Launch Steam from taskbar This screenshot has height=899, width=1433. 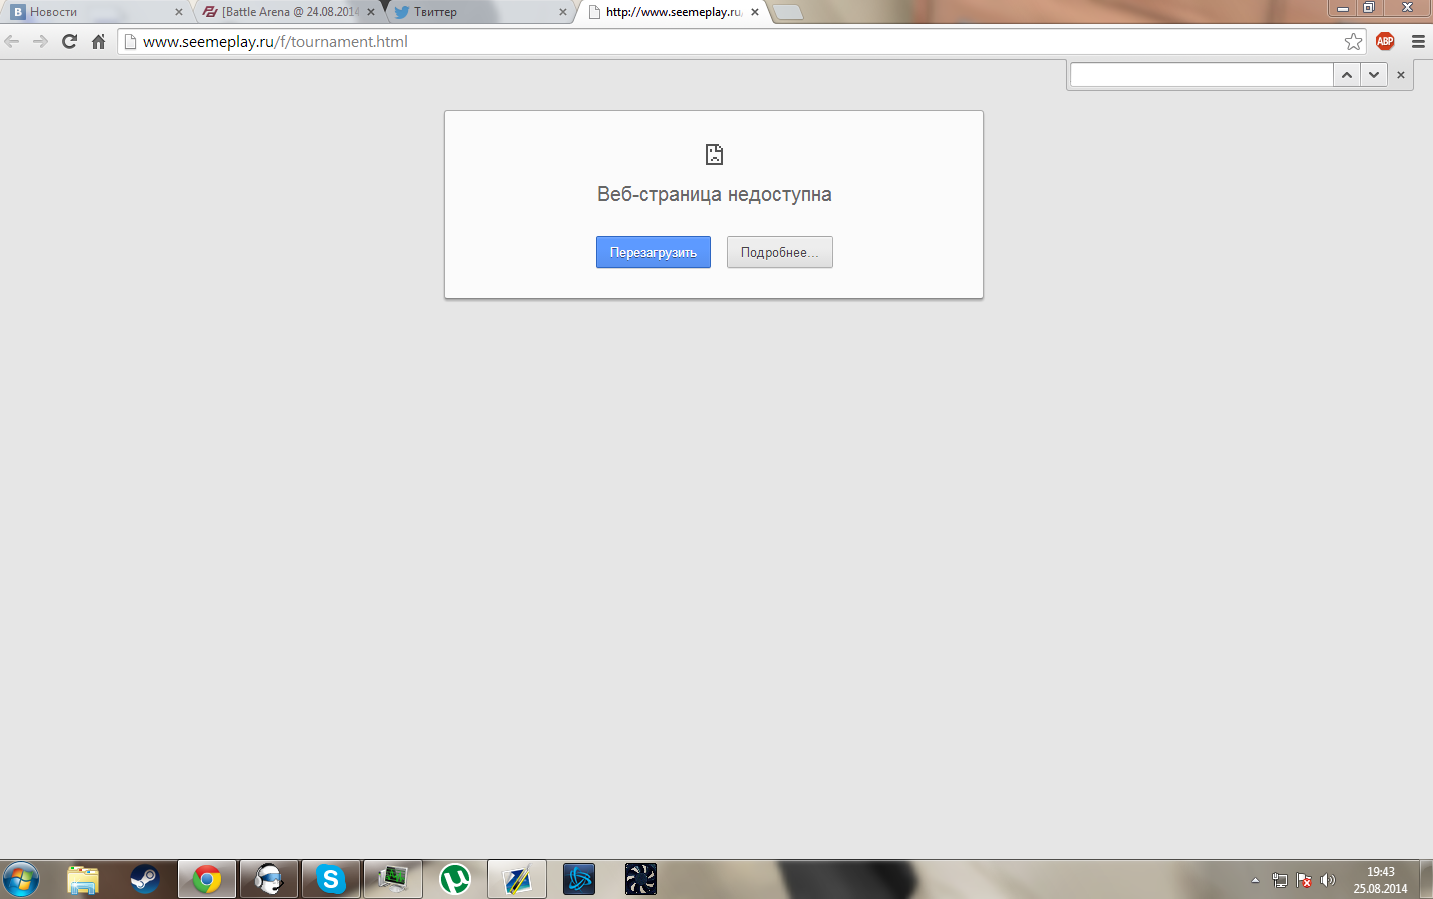click(x=145, y=880)
